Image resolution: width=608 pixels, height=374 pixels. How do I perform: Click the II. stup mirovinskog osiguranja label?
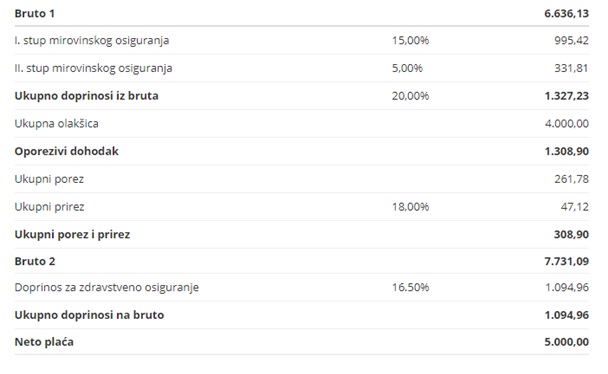pos(93,68)
